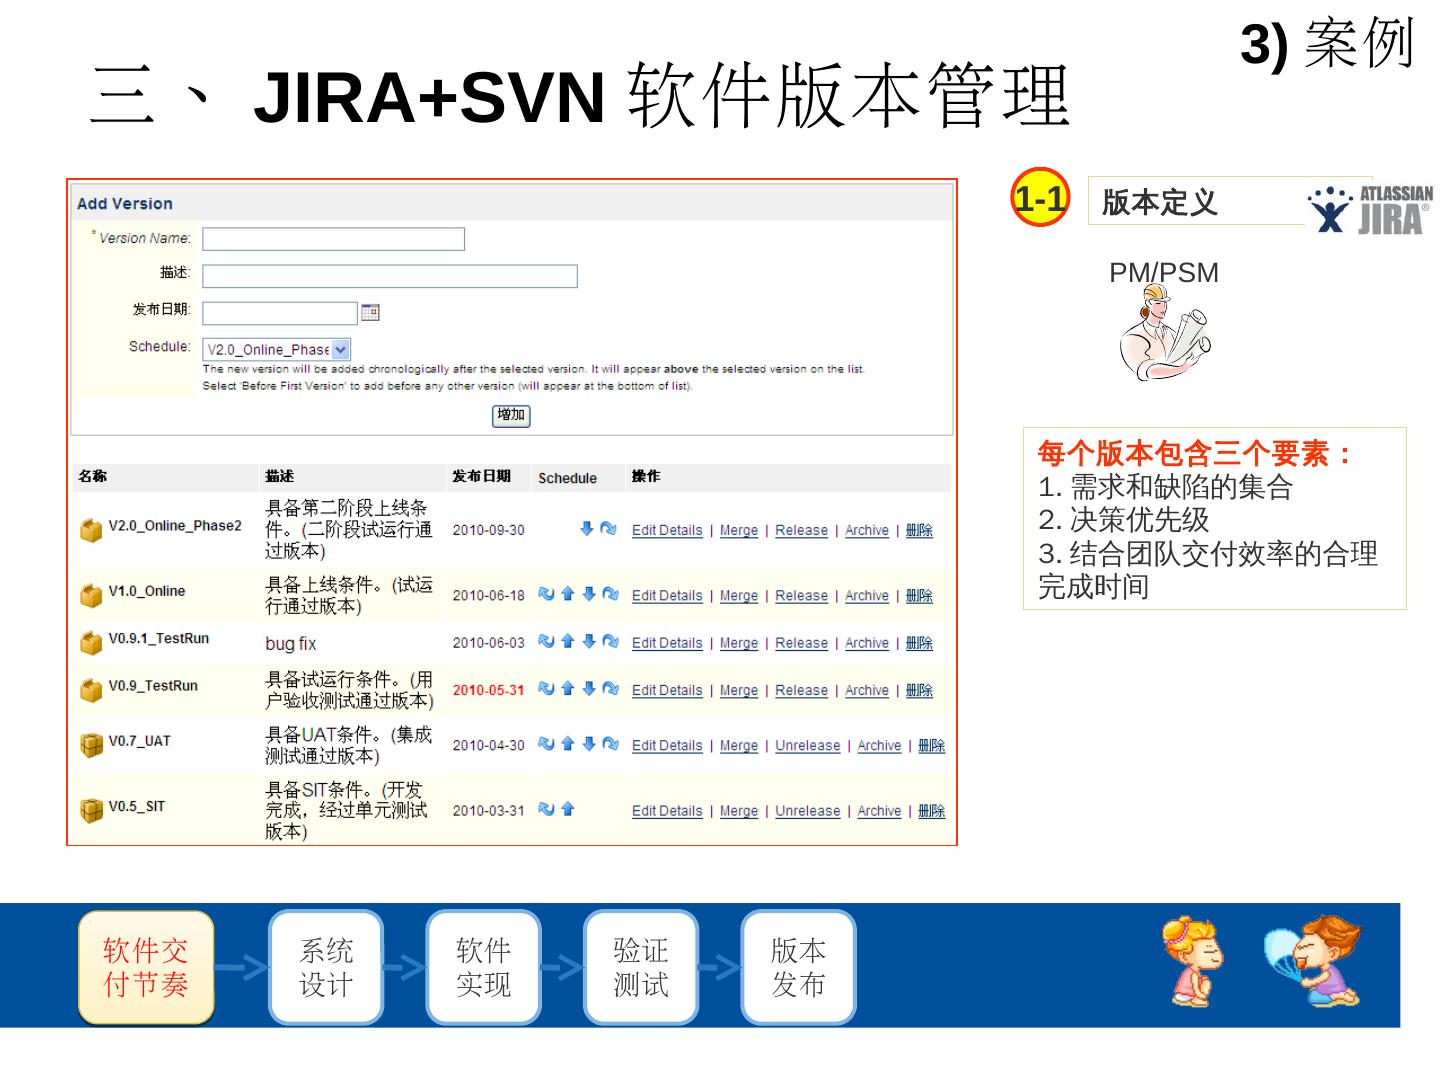Screen dimensions: 1440x1080
Task: Delete V0.7_UAT via 删除 link
Action: point(931,745)
